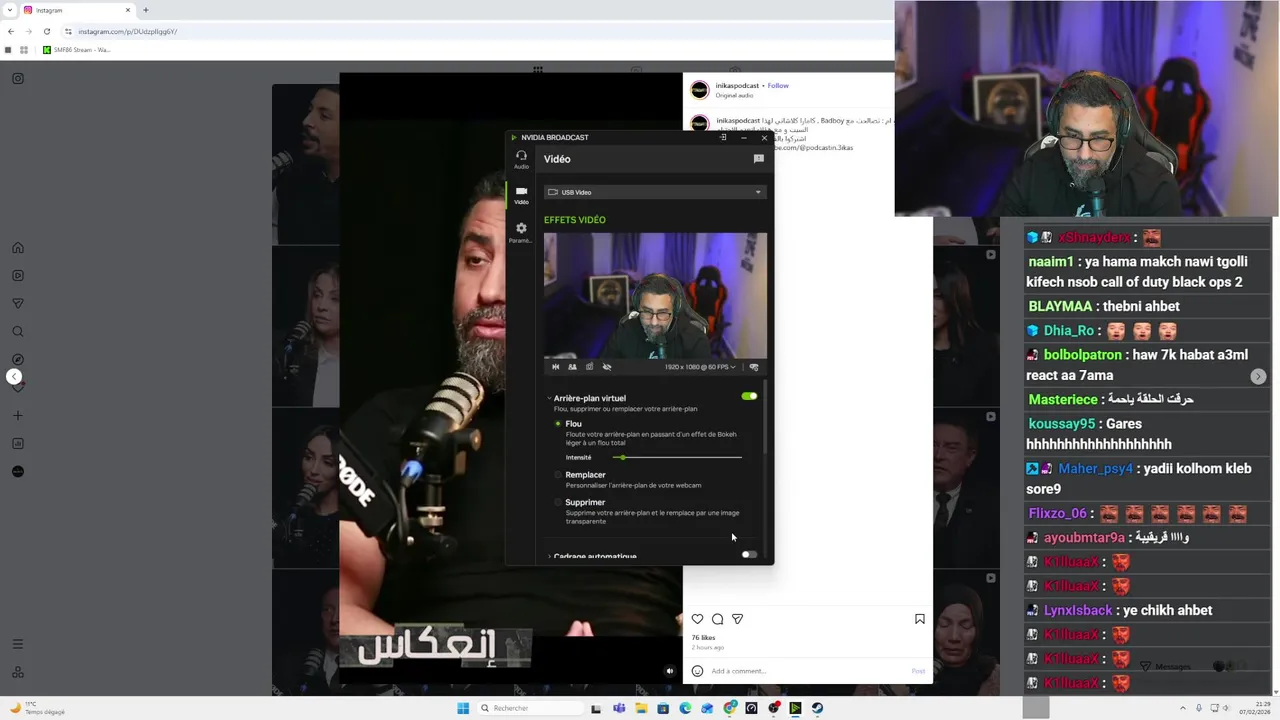This screenshot has width=1280, height=720.
Task: Open Paramètres gear in NVIDIA Broadcast sidebar
Action: [521, 232]
